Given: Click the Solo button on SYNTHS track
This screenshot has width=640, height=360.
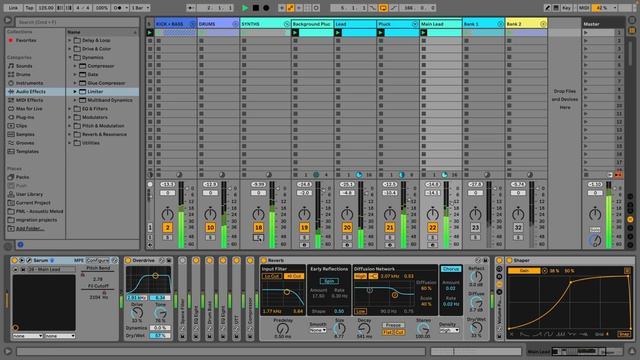Looking at the screenshot, I should (x=258, y=238).
